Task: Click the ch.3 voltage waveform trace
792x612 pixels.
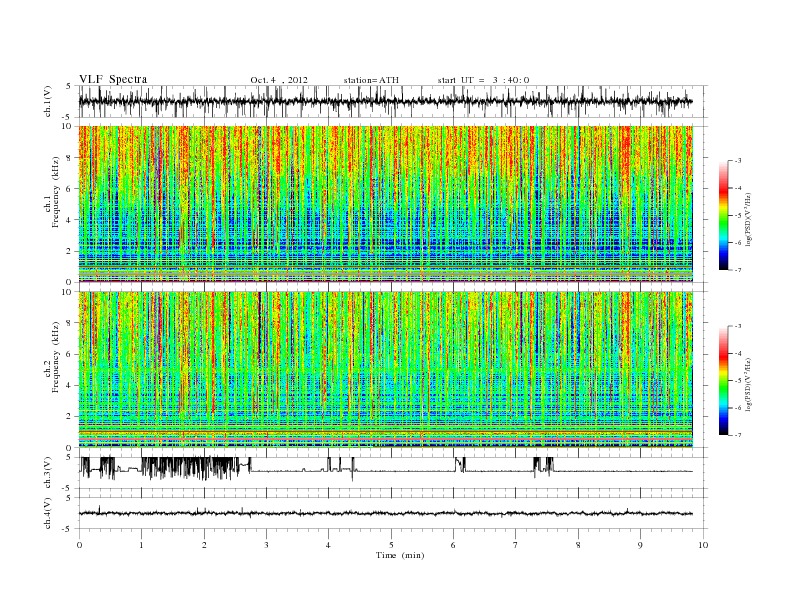Action: [385, 469]
